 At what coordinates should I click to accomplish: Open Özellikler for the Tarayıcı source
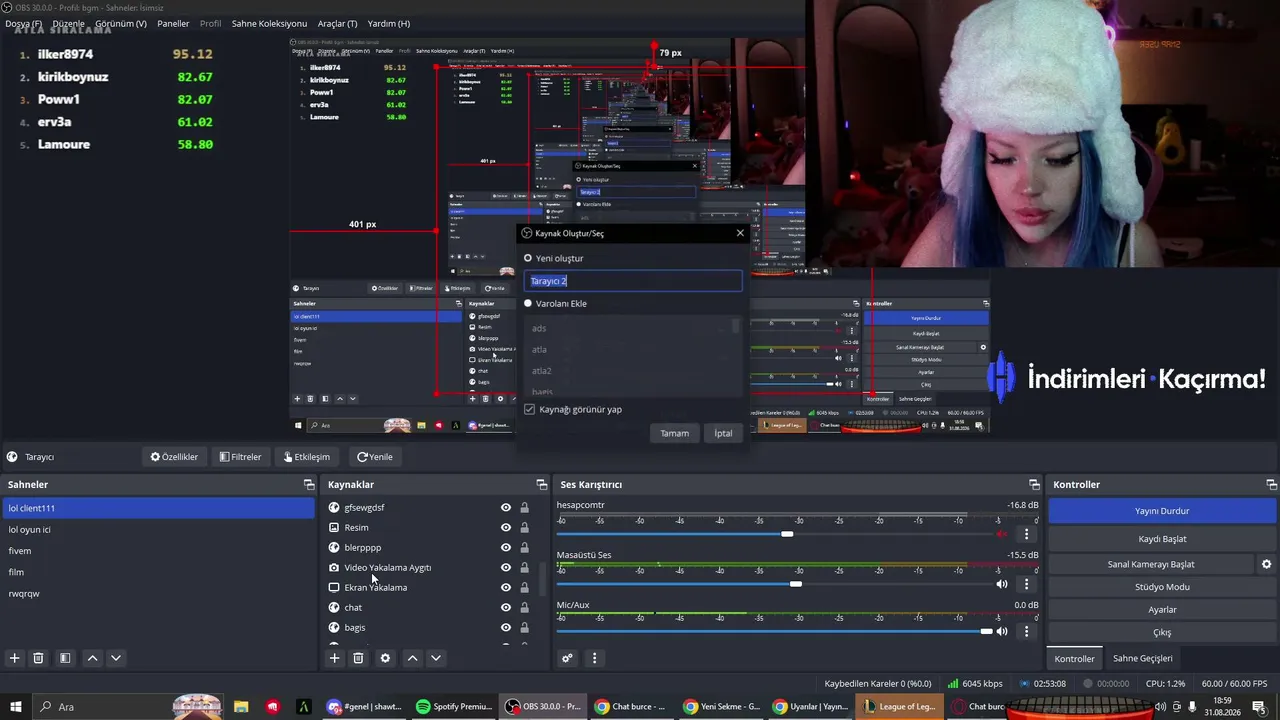[x=174, y=457]
